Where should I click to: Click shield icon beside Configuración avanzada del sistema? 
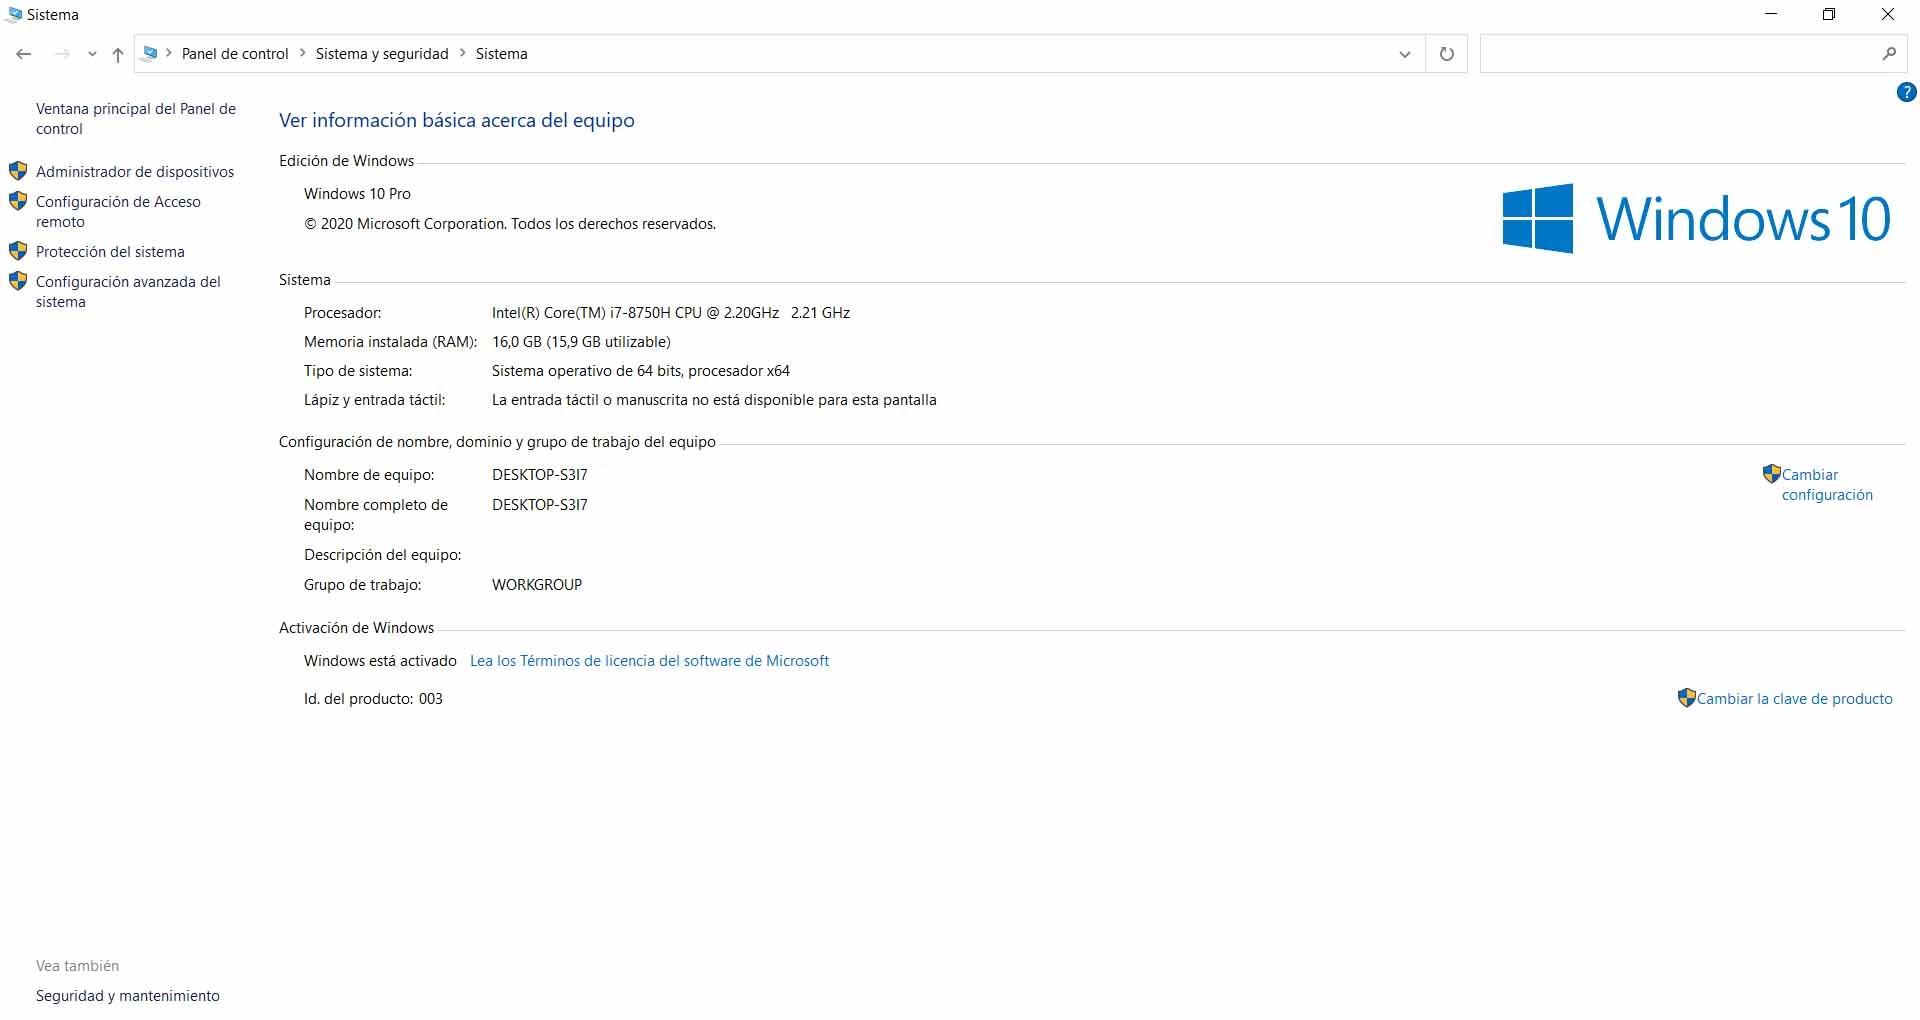18,281
